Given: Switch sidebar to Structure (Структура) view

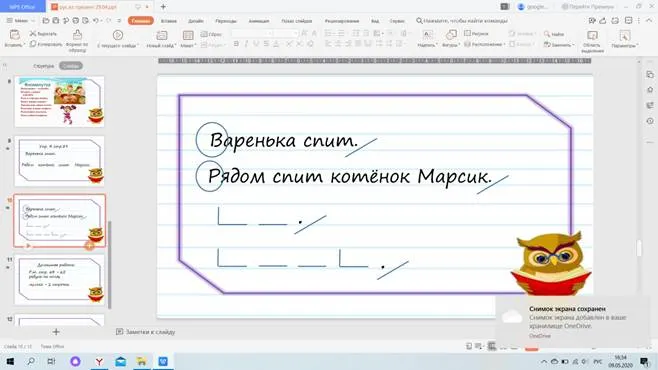Looking at the screenshot, I should pos(44,66).
